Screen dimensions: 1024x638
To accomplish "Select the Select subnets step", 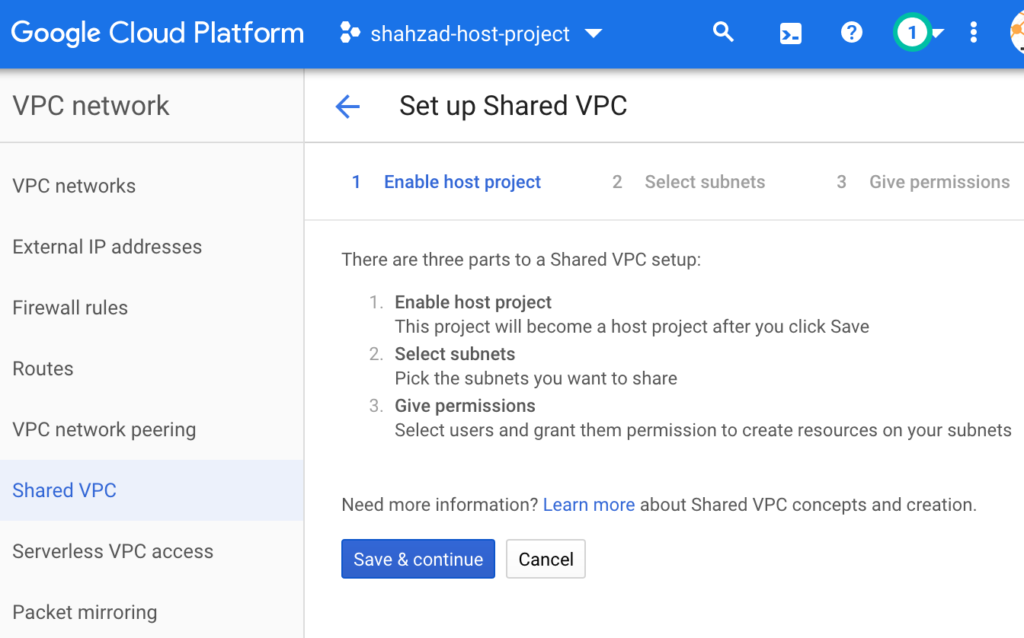I will coord(688,182).
